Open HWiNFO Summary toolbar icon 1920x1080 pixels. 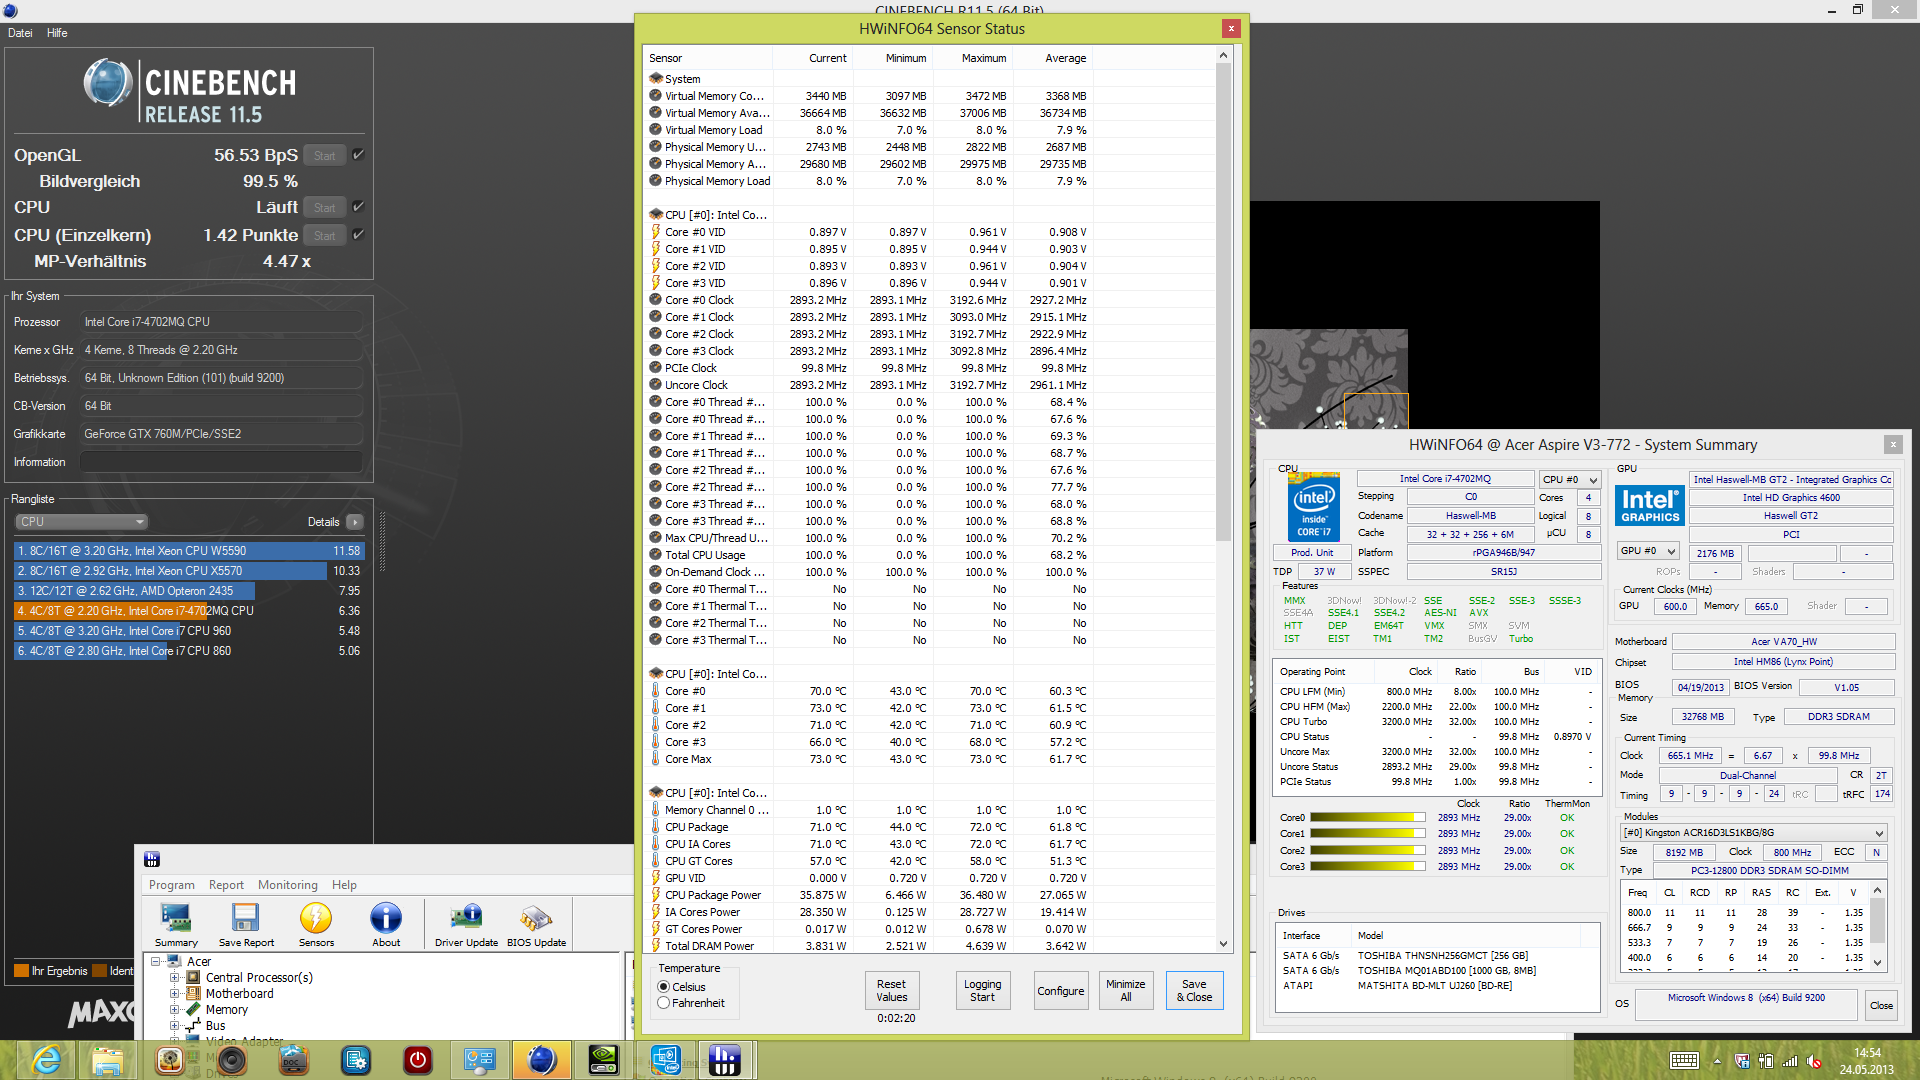(176, 924)
